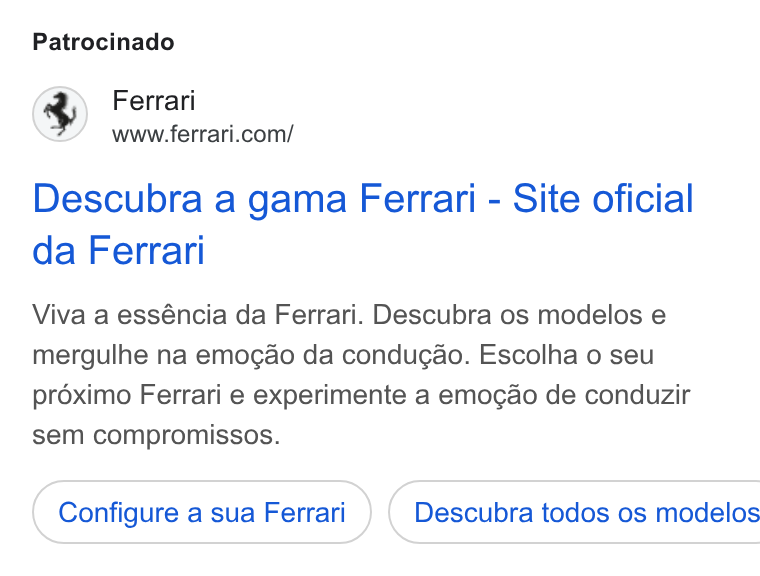Open the 'Descubra a gama Ferrari' headline link
Viewport: 760px width, 576px height.
[x=363, y=224]
